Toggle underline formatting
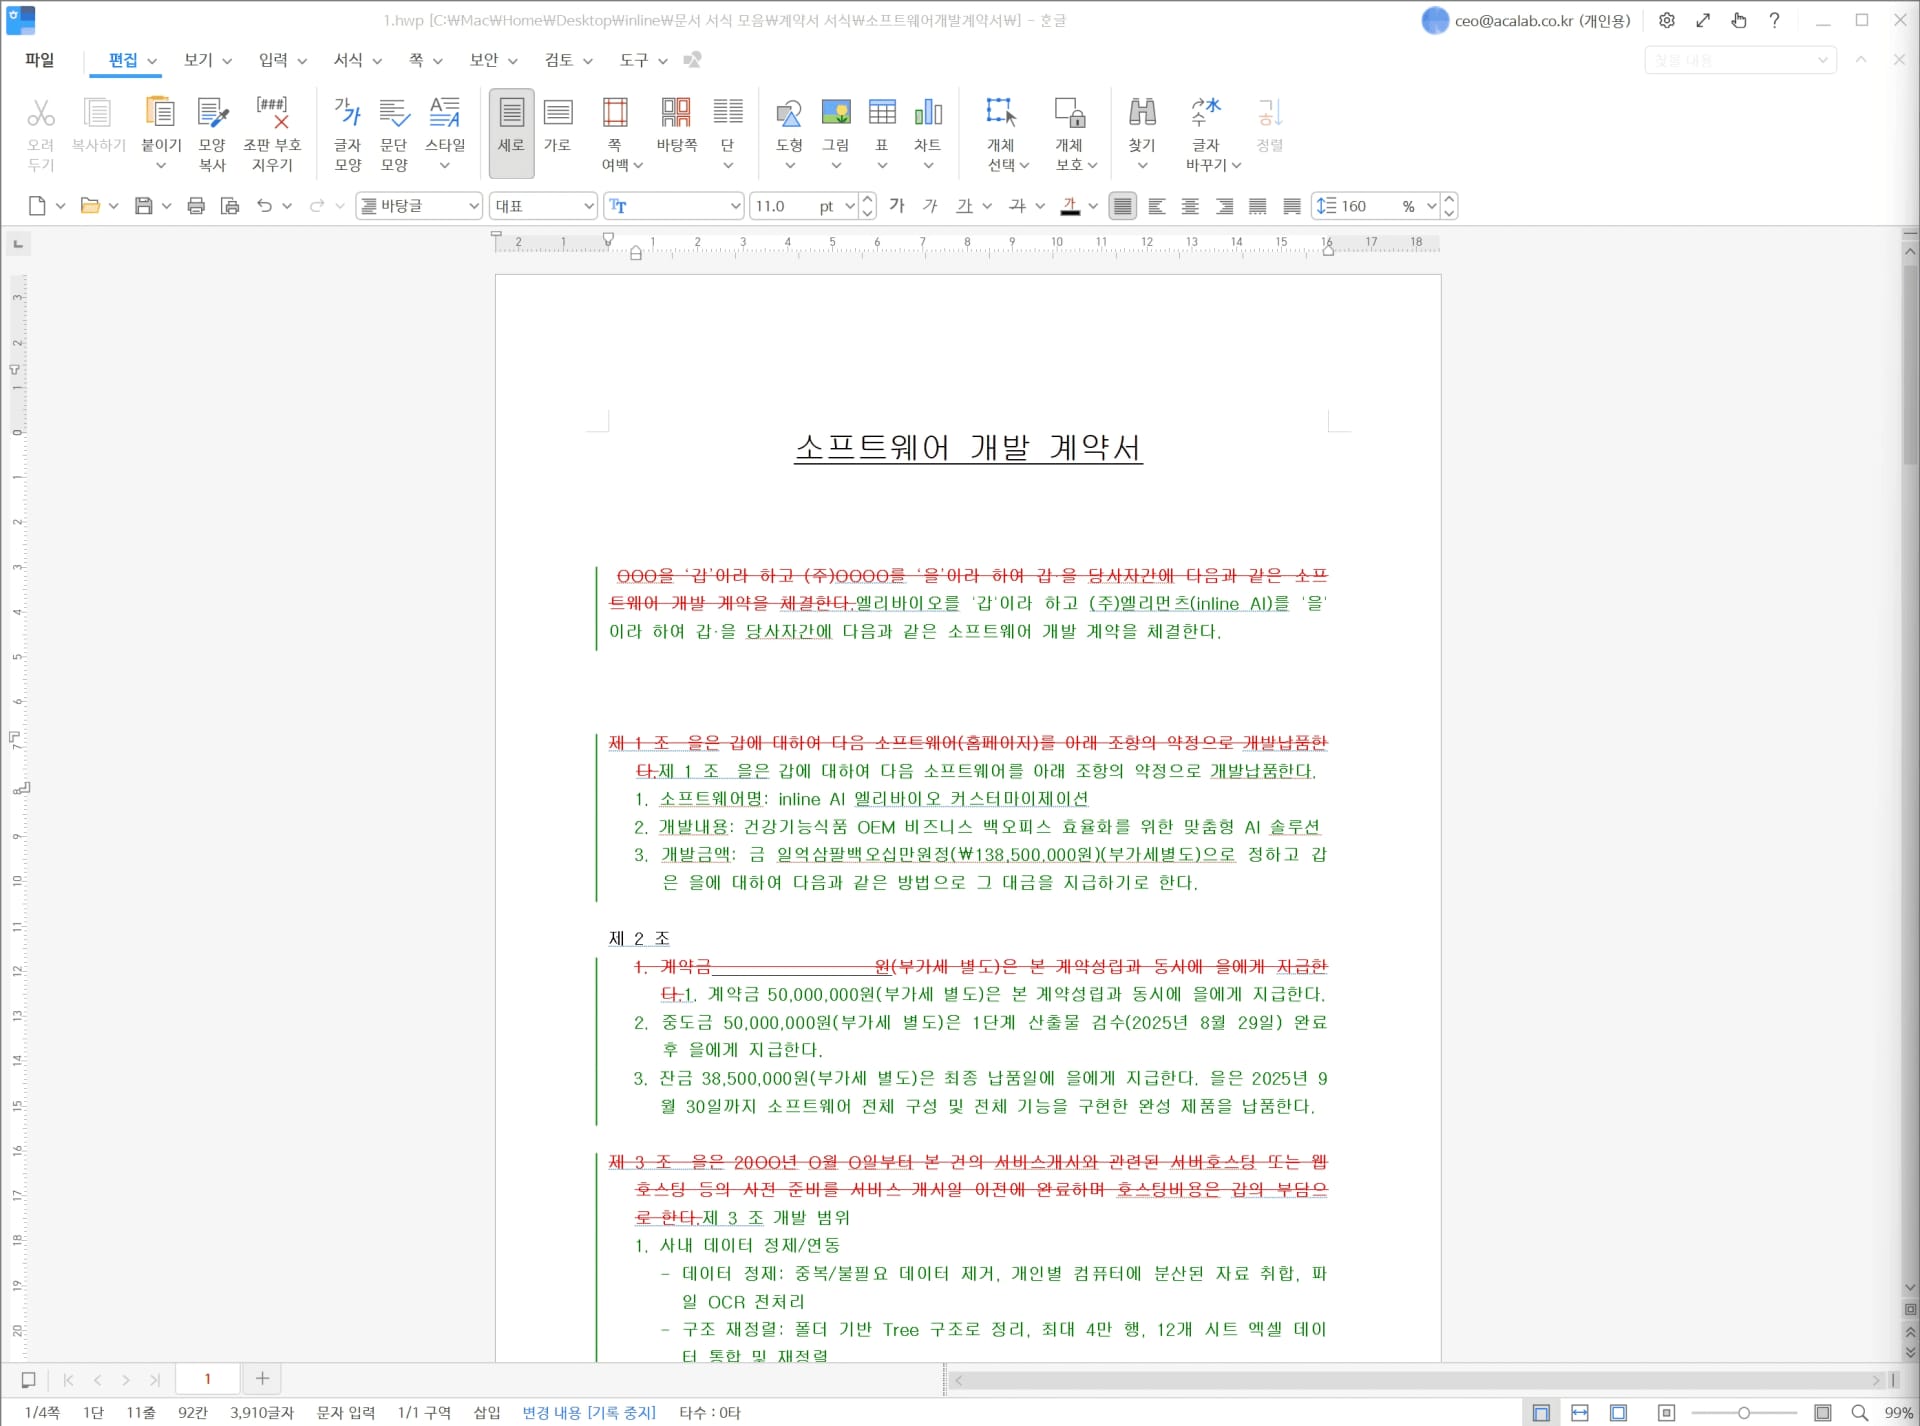1920x1426 pixels. pos(966,206)
